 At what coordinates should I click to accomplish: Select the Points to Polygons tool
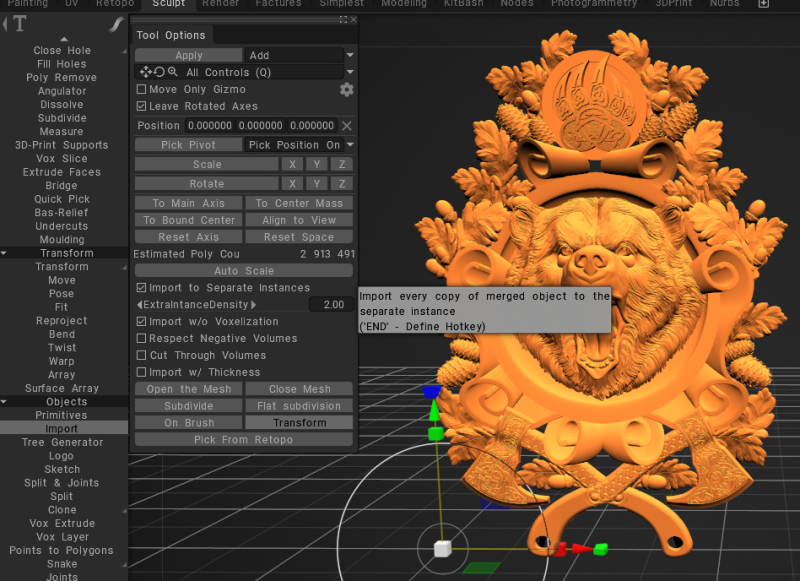(x=61, y=550)
